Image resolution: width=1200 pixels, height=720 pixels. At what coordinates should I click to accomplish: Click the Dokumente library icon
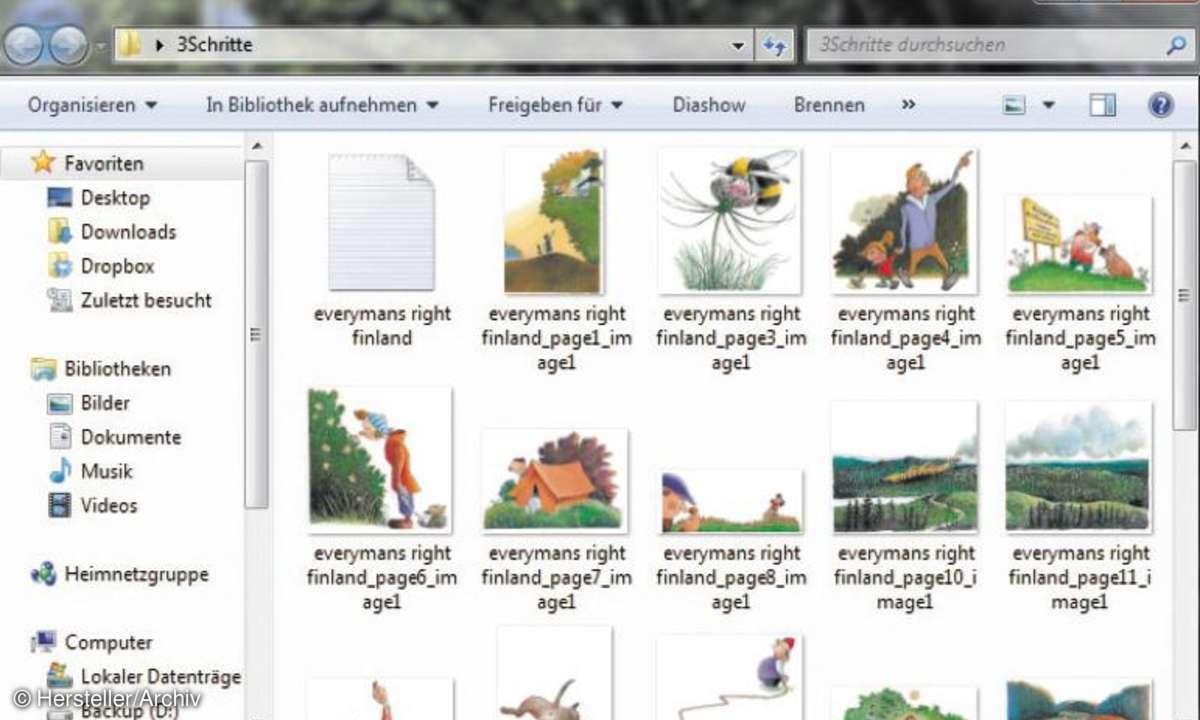pos(60,437)
